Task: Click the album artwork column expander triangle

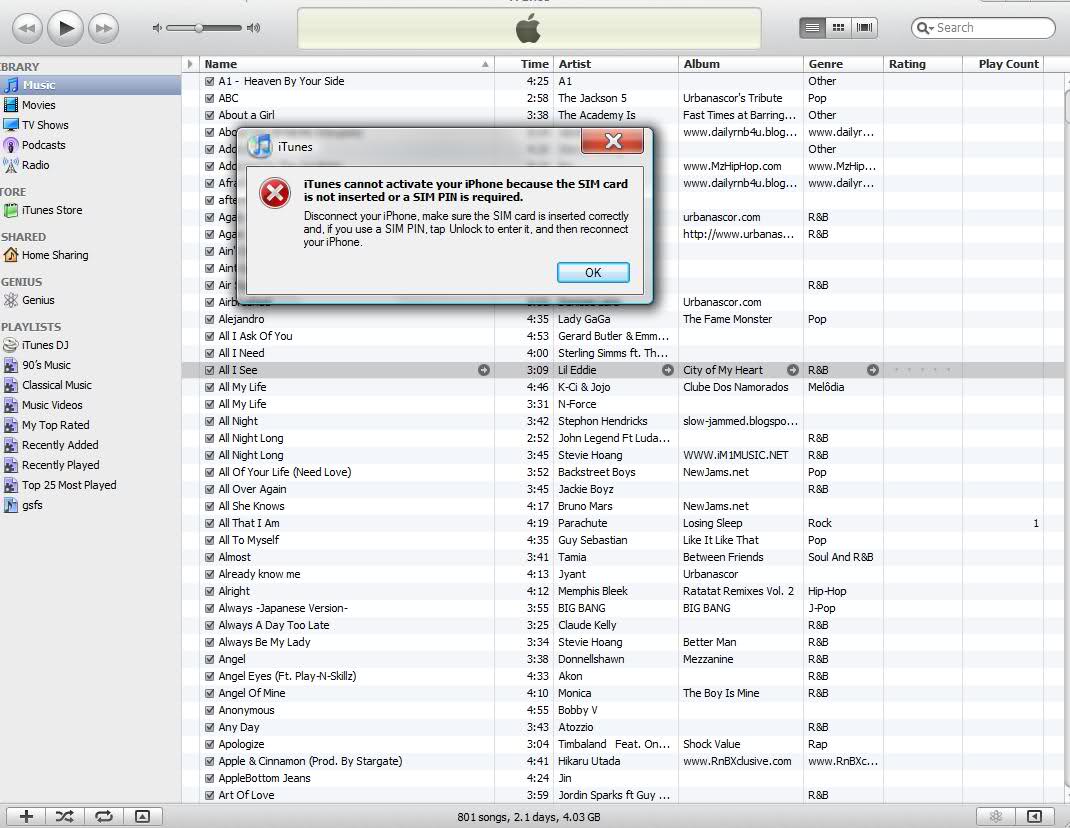Action: point(190,64)
